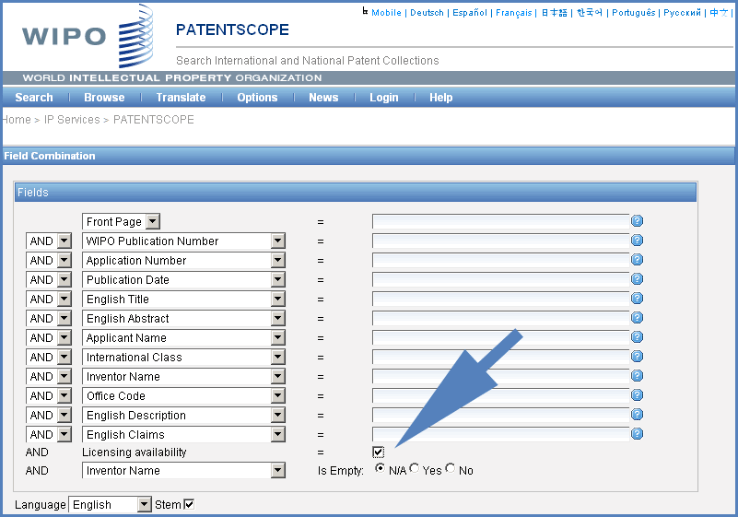738x517 pixels.
Task: Open the Search menu
Action: coord(34,97)
